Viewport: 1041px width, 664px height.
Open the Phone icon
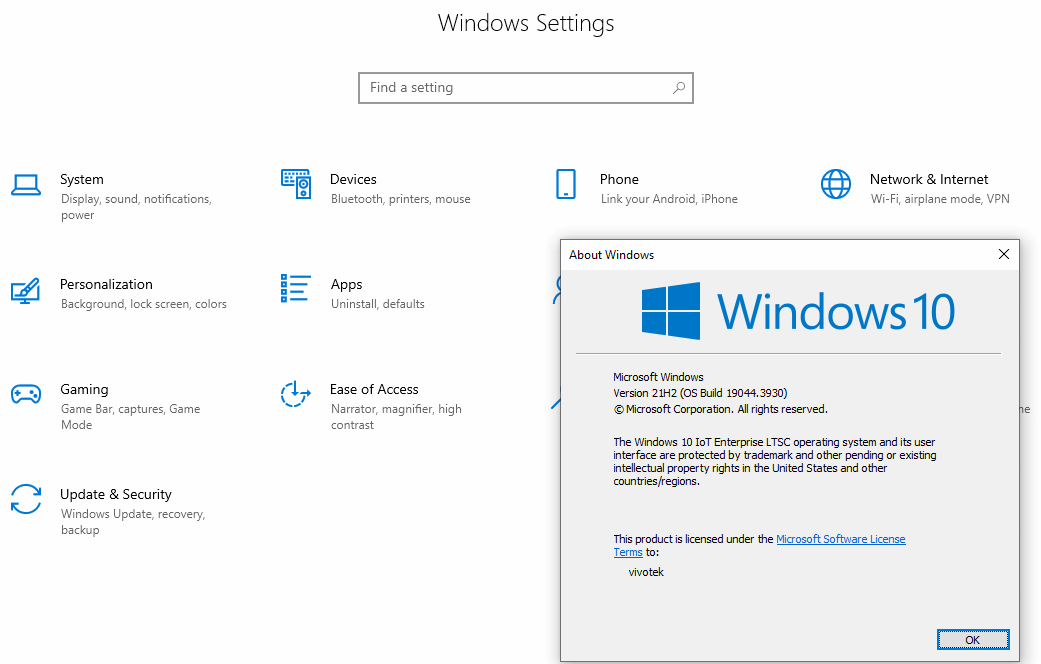[566, 184]
